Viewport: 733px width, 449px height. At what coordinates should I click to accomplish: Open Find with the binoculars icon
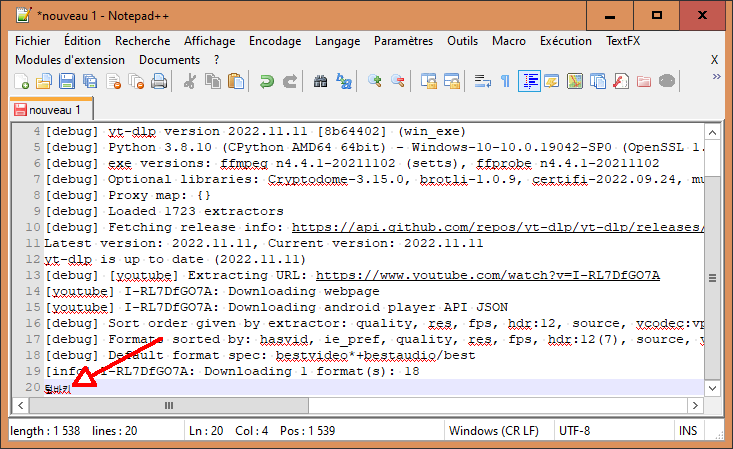tap(320, 81)
